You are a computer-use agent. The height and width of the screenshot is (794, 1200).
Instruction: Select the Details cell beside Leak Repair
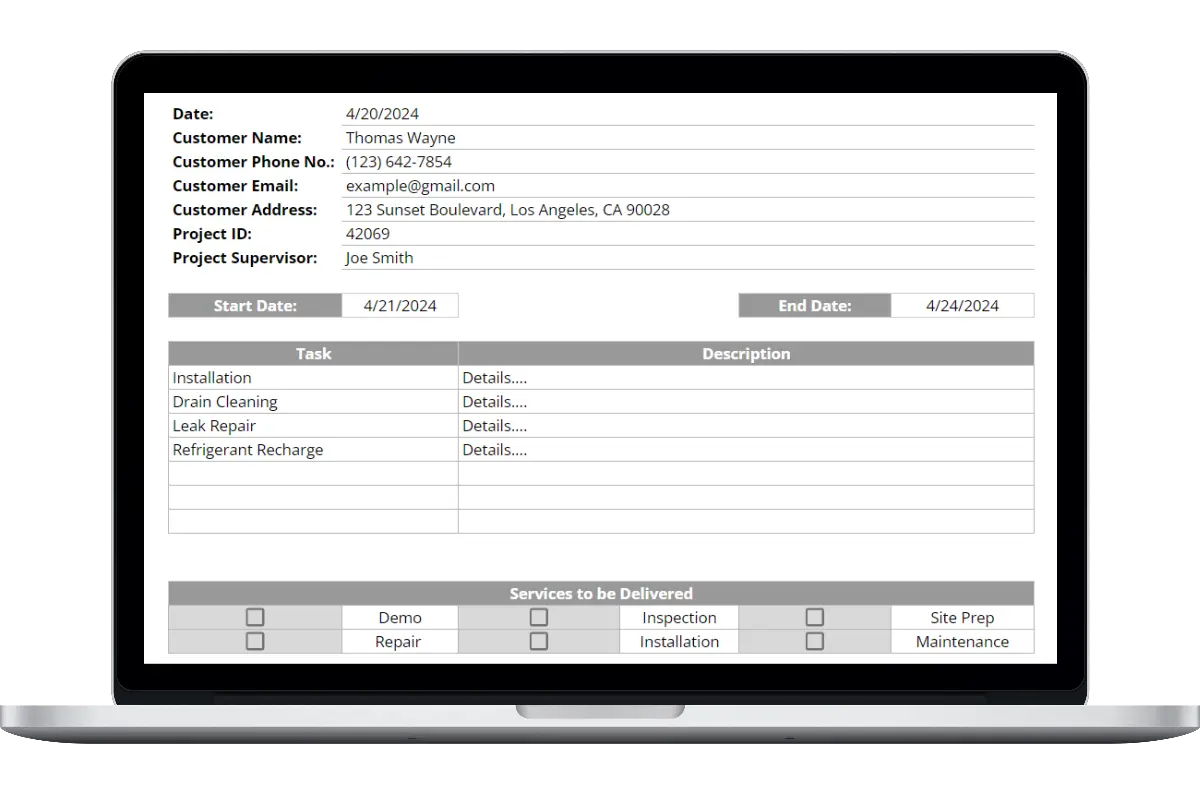click(x=746, y=426)
